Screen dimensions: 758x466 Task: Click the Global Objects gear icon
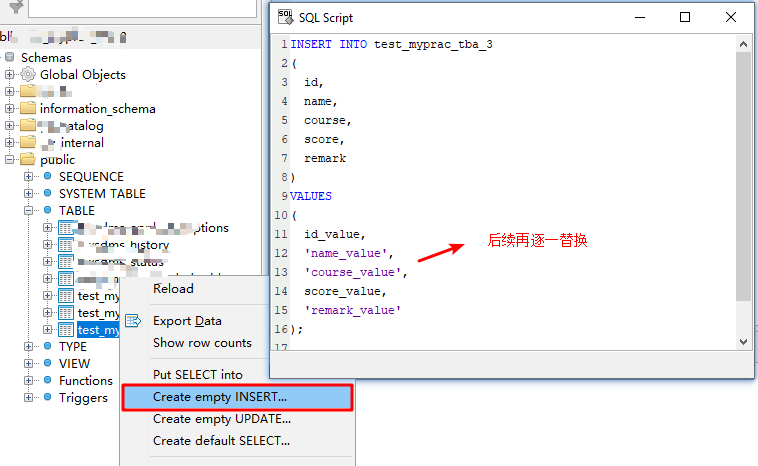click(x=28, y=75)
